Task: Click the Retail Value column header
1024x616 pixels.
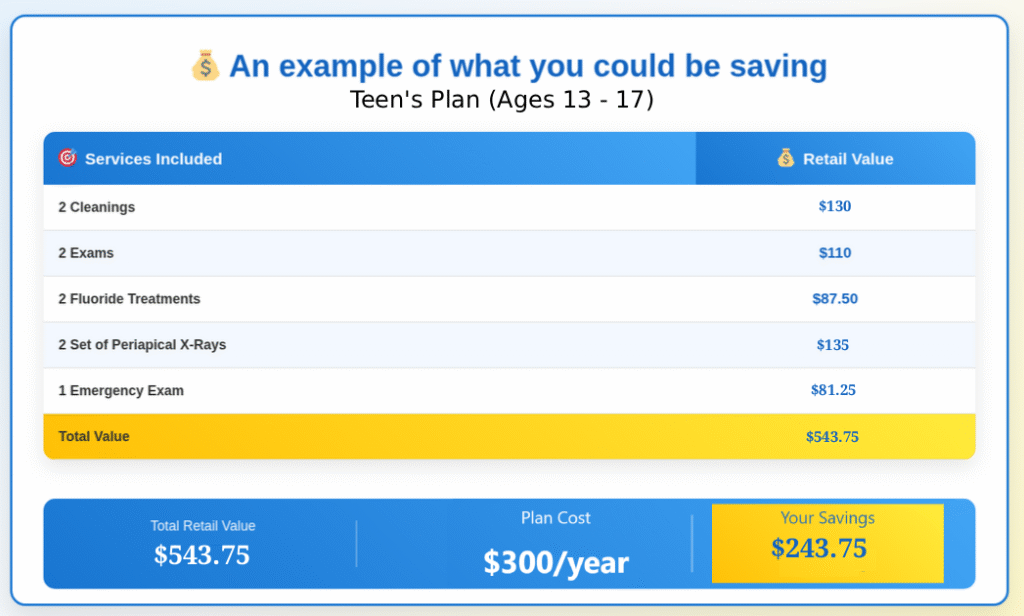Action: click(848, 159)
